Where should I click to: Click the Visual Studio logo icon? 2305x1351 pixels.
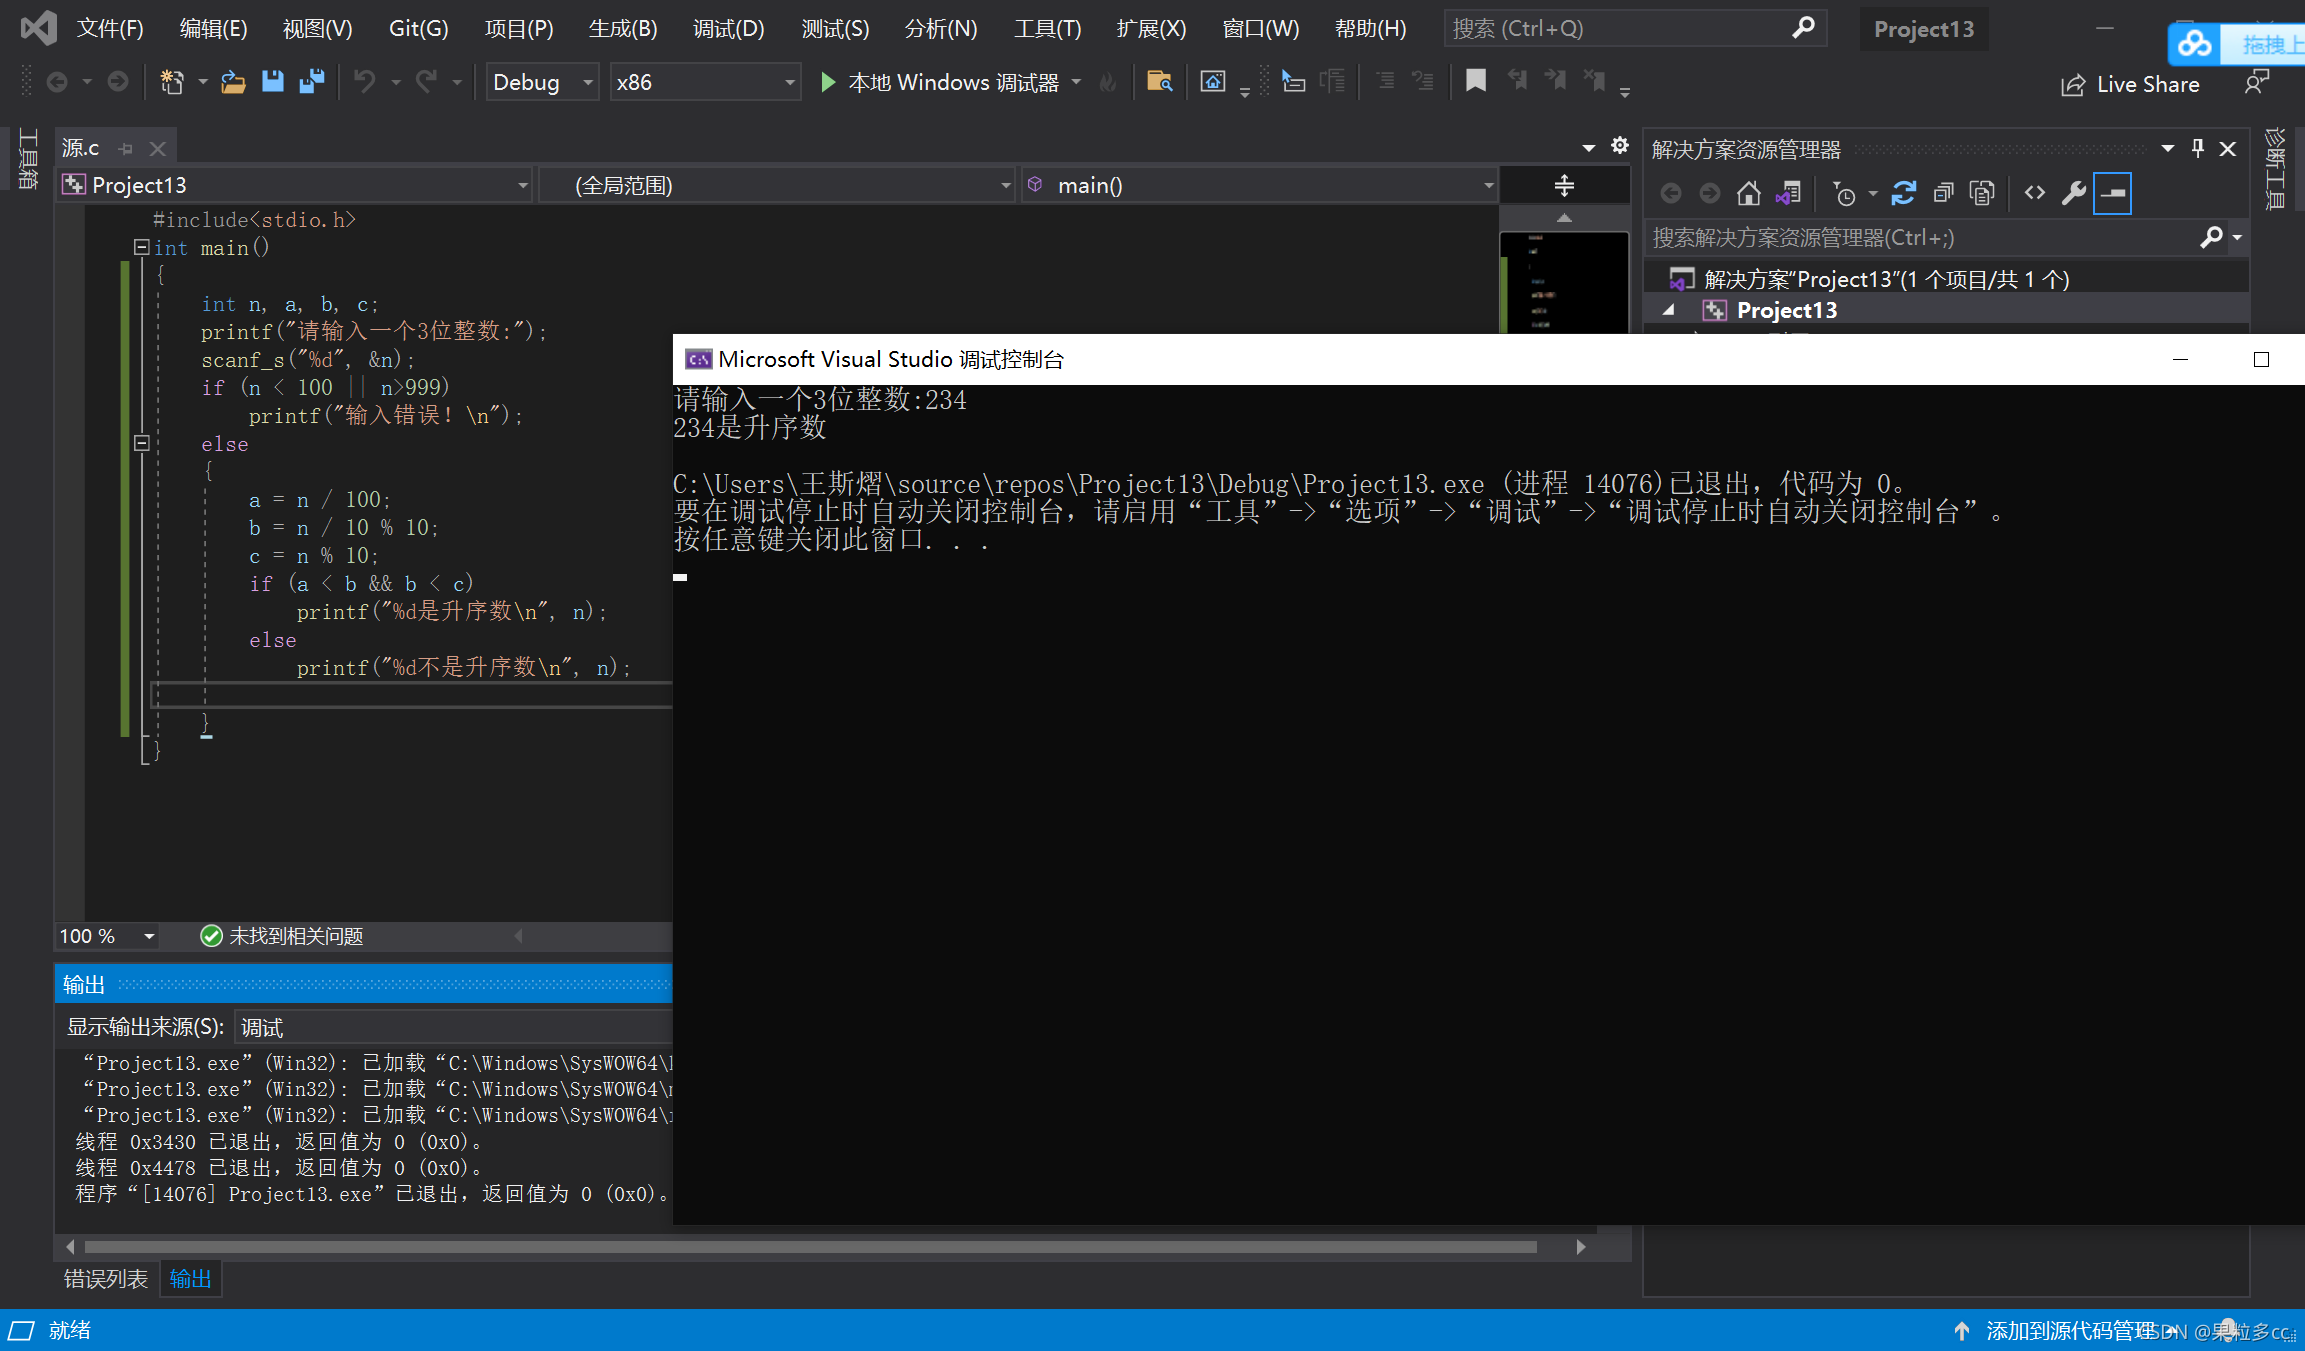tap(38, 28)
